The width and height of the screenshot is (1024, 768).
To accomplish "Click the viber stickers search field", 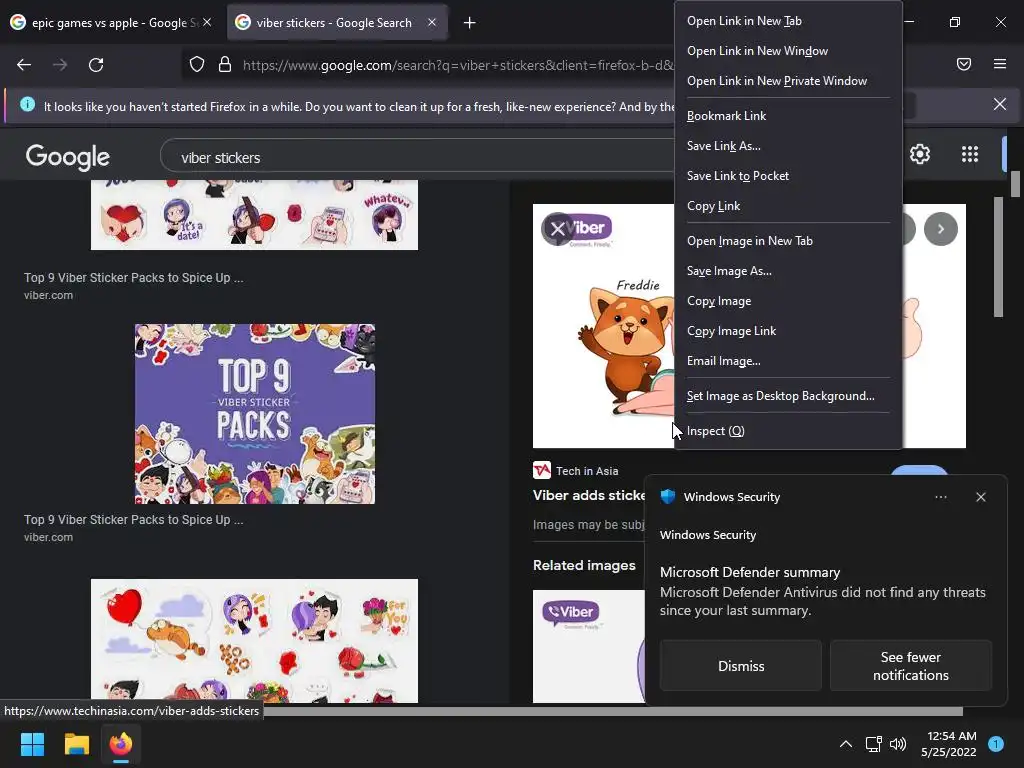I will pos(418,157).
